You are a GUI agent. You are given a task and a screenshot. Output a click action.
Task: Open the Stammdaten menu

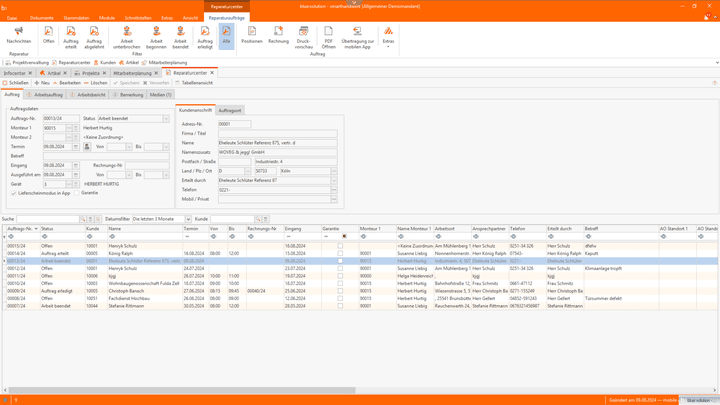pos(76,18)
